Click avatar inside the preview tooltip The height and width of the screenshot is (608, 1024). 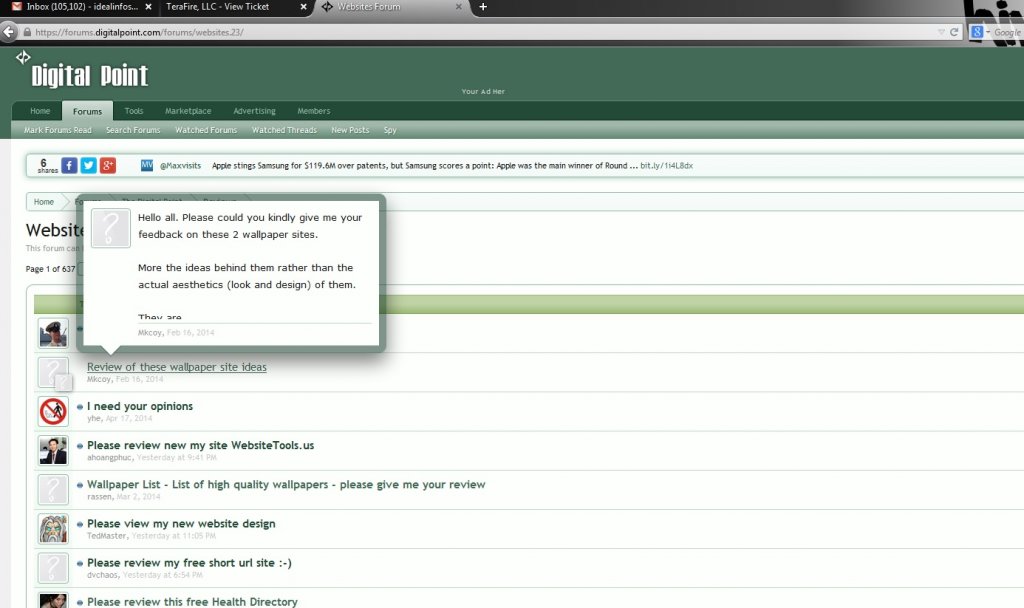110,228
